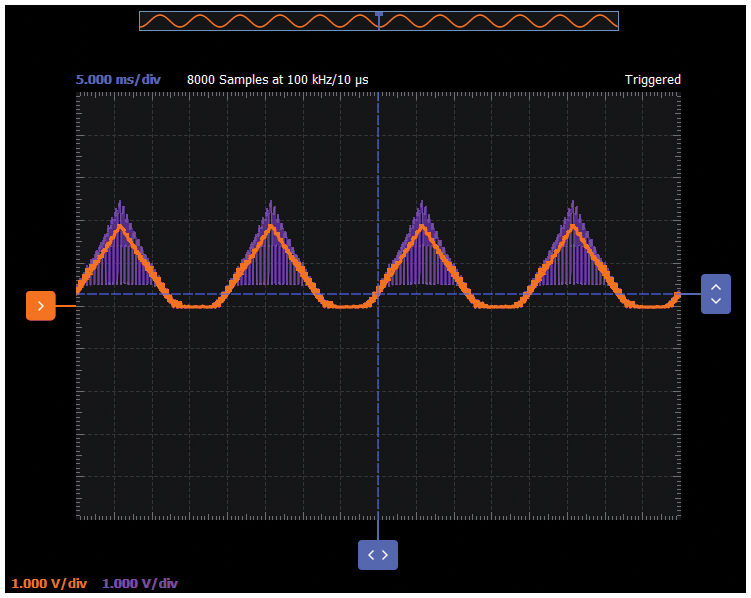The image size is (751, 598).
Task: Click the right arrow on the horizontal position handle
Action: coord(385,554)
